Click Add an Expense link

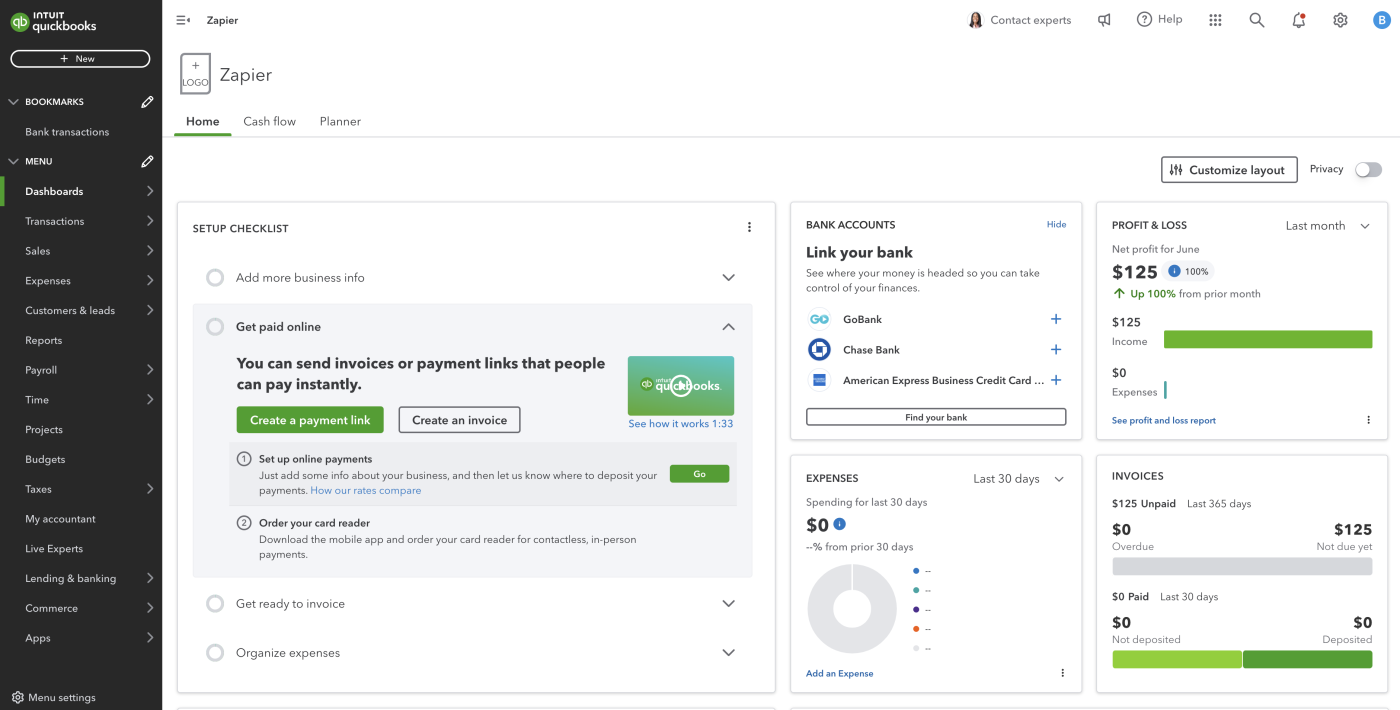pos(839,674)
